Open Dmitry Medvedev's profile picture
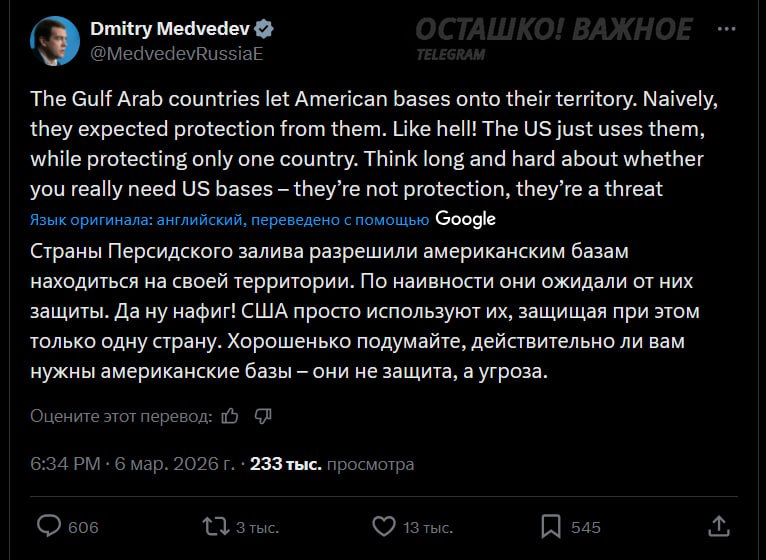The image size is (766, 560). click(x=54, y=41)
